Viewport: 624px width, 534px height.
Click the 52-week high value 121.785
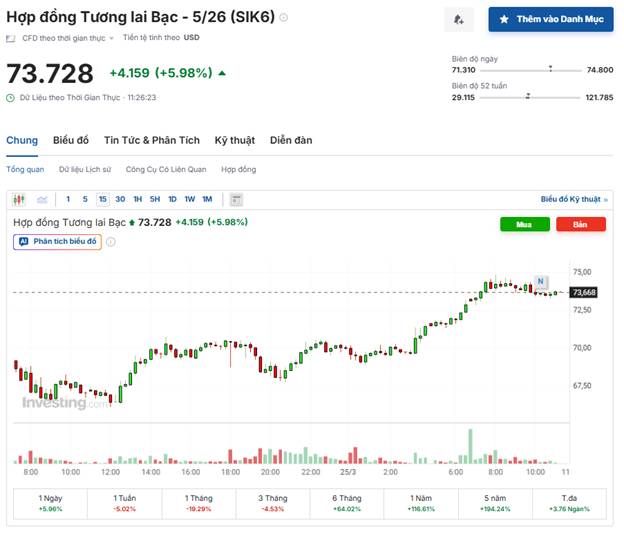599,97
